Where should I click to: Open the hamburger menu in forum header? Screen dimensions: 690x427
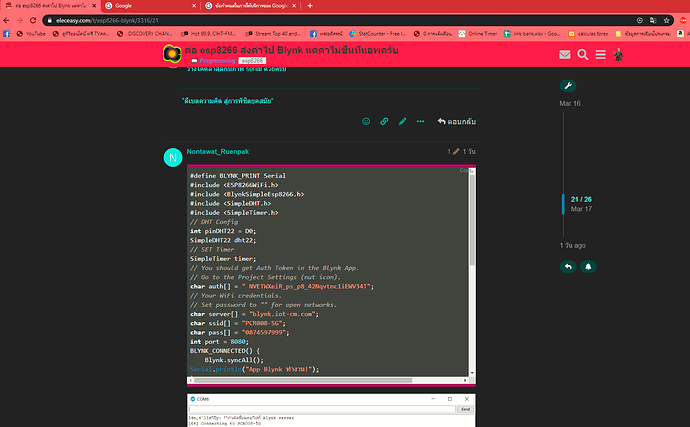coord(600,55)
